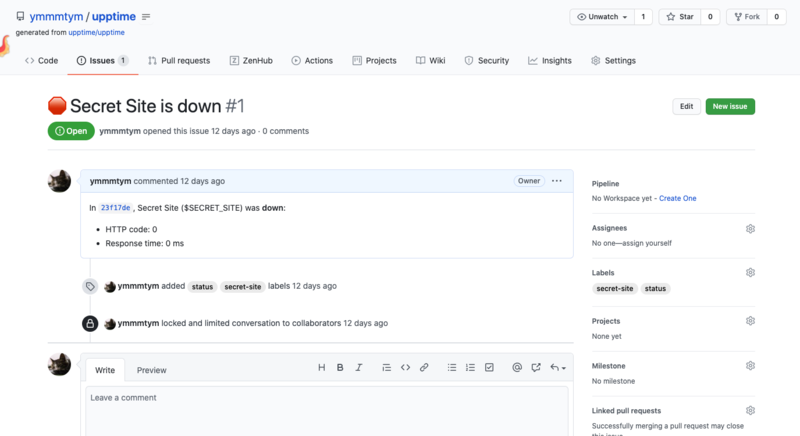Click assign yourself link
Image resolution: width=800 pixels, height=436 pixels.
(645, 243)
